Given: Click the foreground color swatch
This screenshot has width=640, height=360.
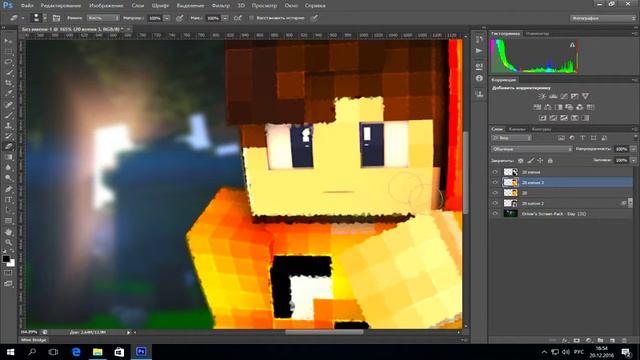Looking at the screenshot, I should coord(6,259).
